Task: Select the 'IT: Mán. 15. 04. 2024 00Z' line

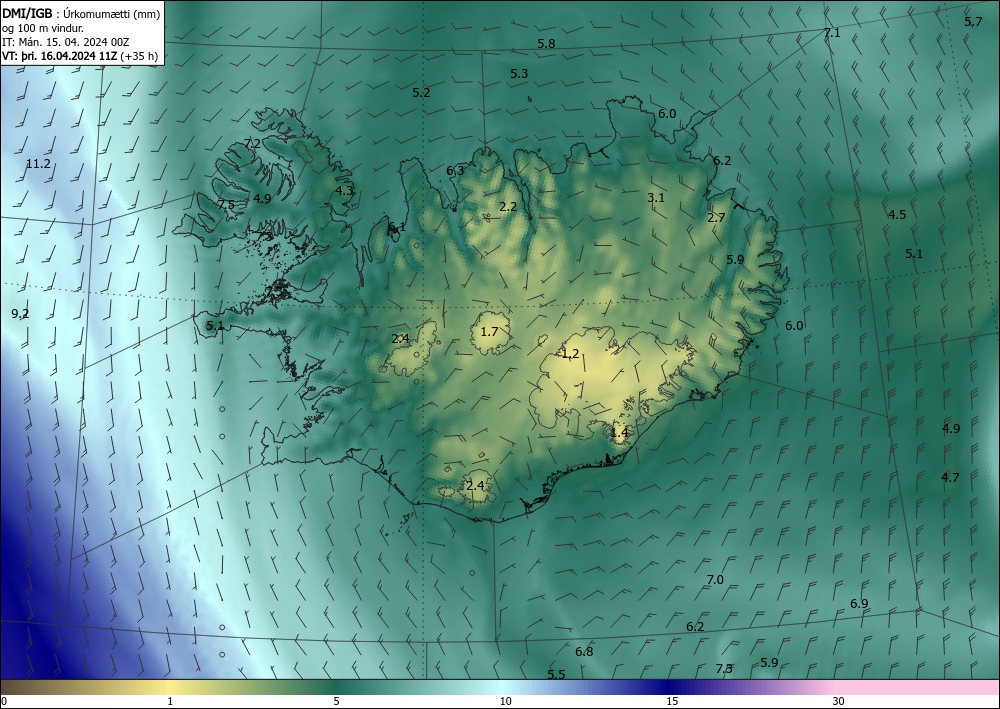Action: coord(66,42)
